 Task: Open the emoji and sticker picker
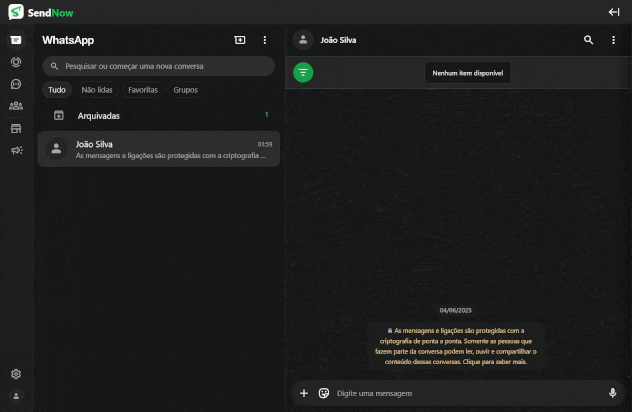(324, 393)
